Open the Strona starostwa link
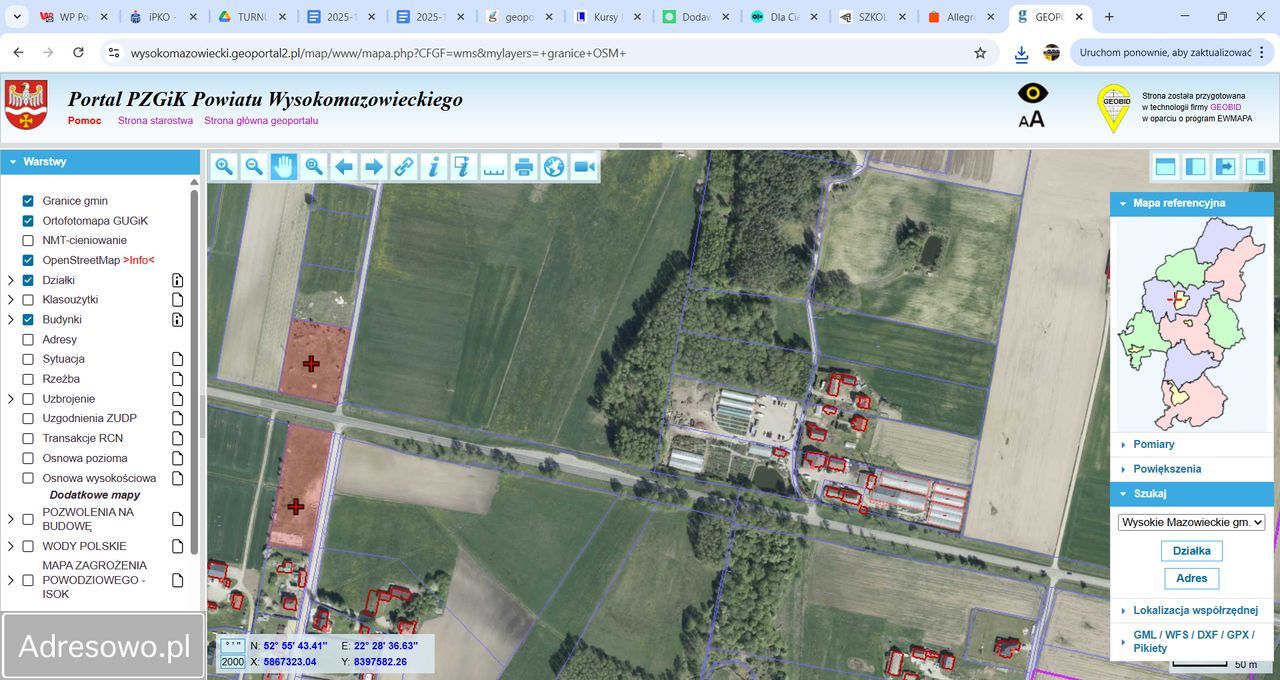 155,120
